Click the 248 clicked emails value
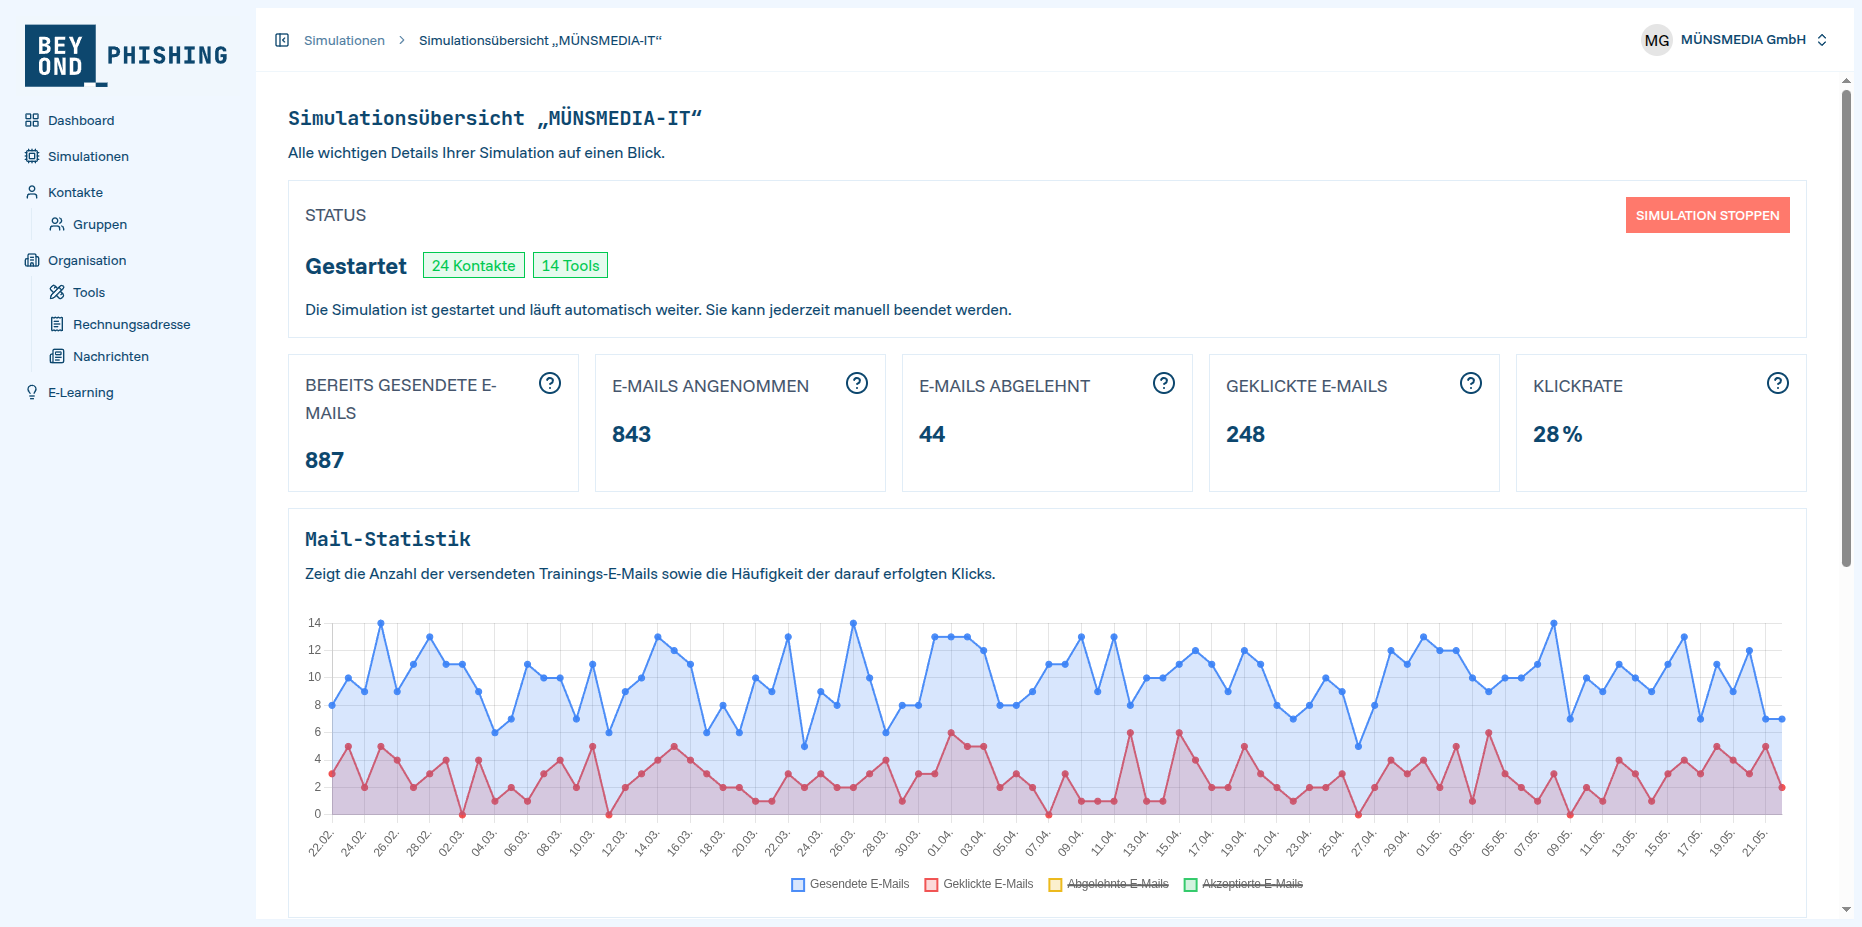The image size is (1862, 927). (x=1245, y=434)
